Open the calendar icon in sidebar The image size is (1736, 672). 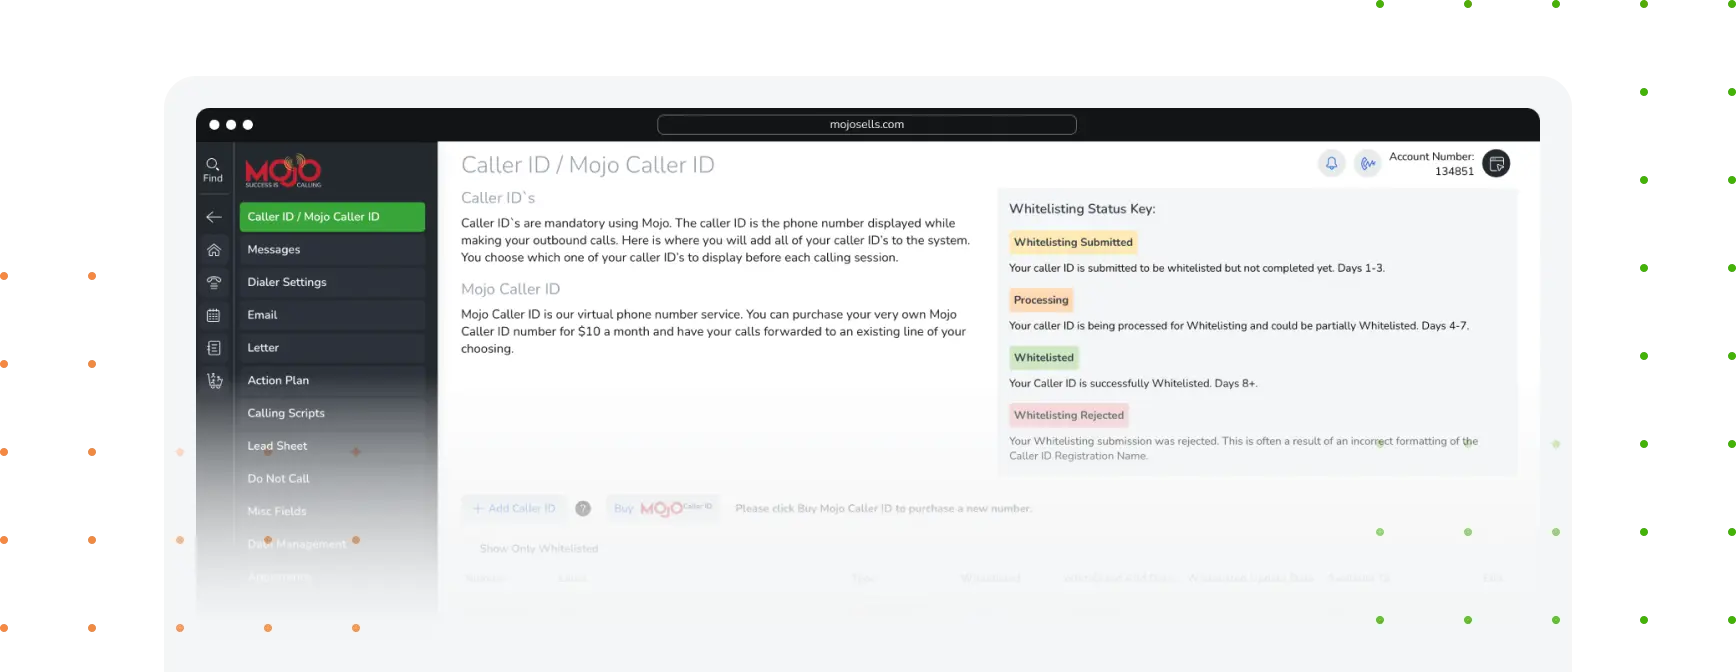[214, 316]
